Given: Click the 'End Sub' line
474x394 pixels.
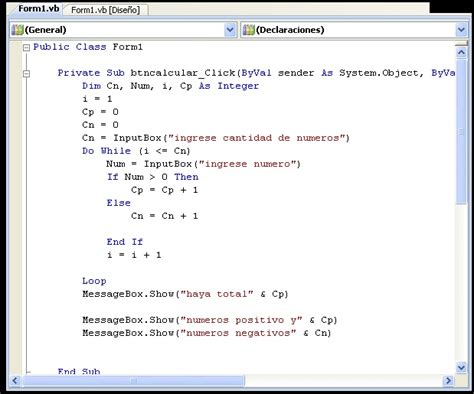Looking at the screenshot, I should (79, 371).
